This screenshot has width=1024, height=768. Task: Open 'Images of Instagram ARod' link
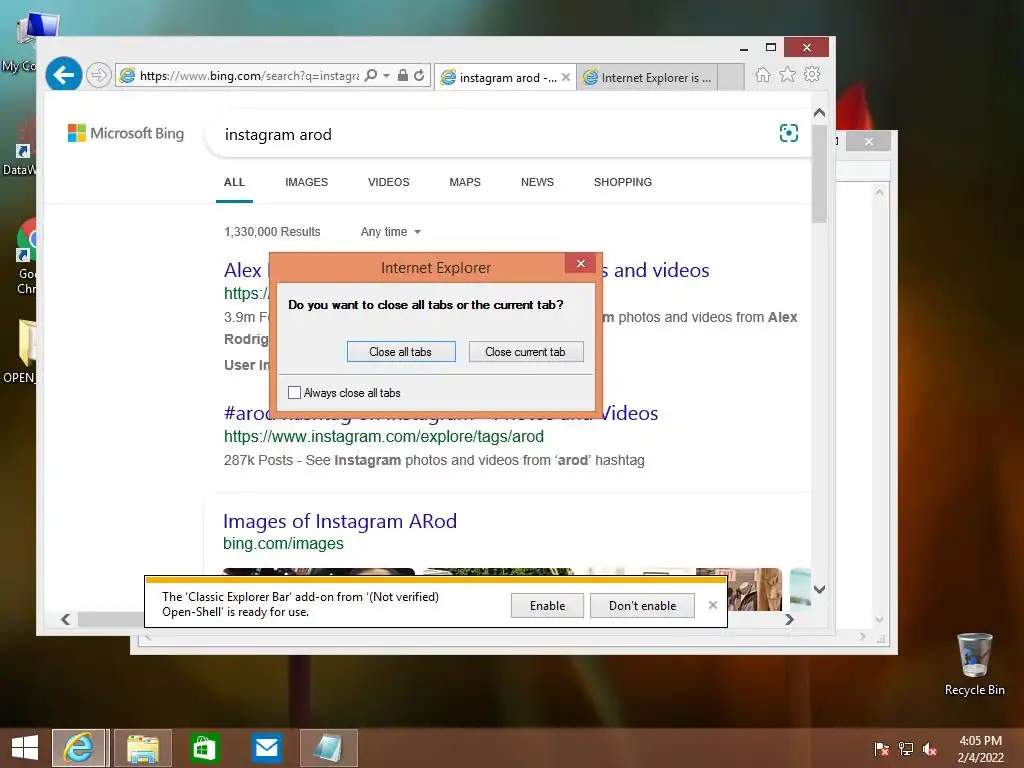[340, 521]
